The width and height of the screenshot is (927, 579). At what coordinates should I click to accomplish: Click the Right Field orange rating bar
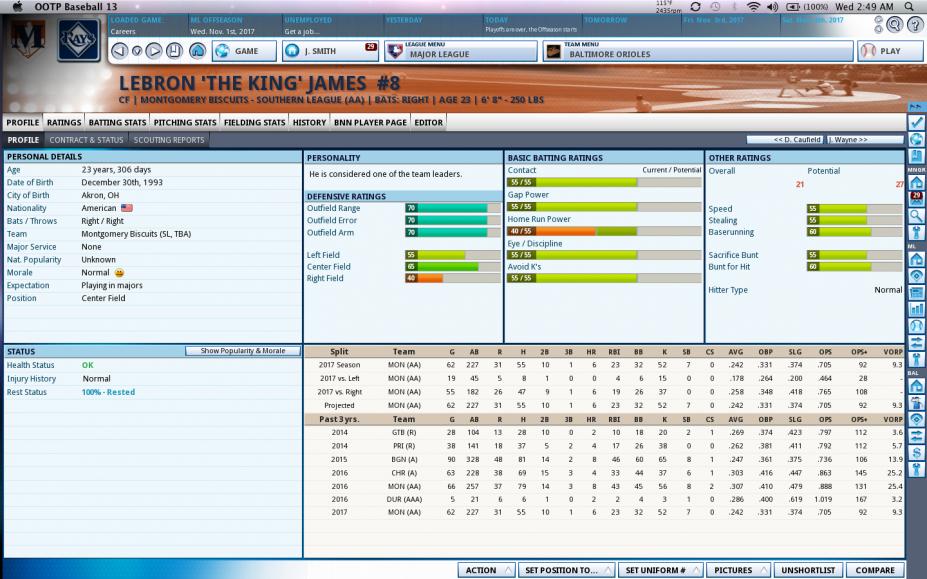453,278
